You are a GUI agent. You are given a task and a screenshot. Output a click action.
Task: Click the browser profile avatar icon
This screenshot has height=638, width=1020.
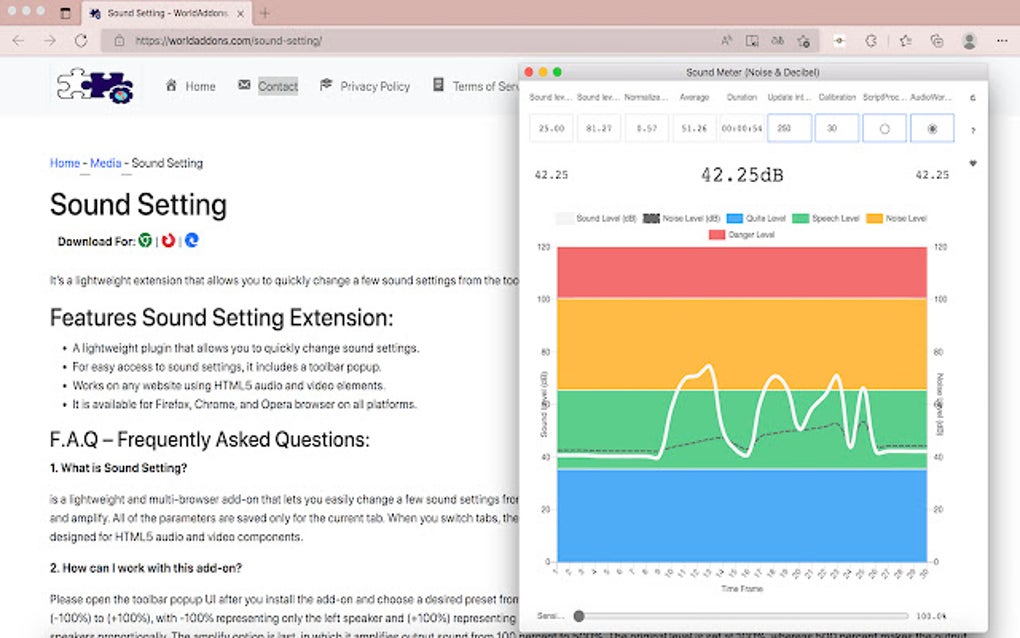[967, 41]
